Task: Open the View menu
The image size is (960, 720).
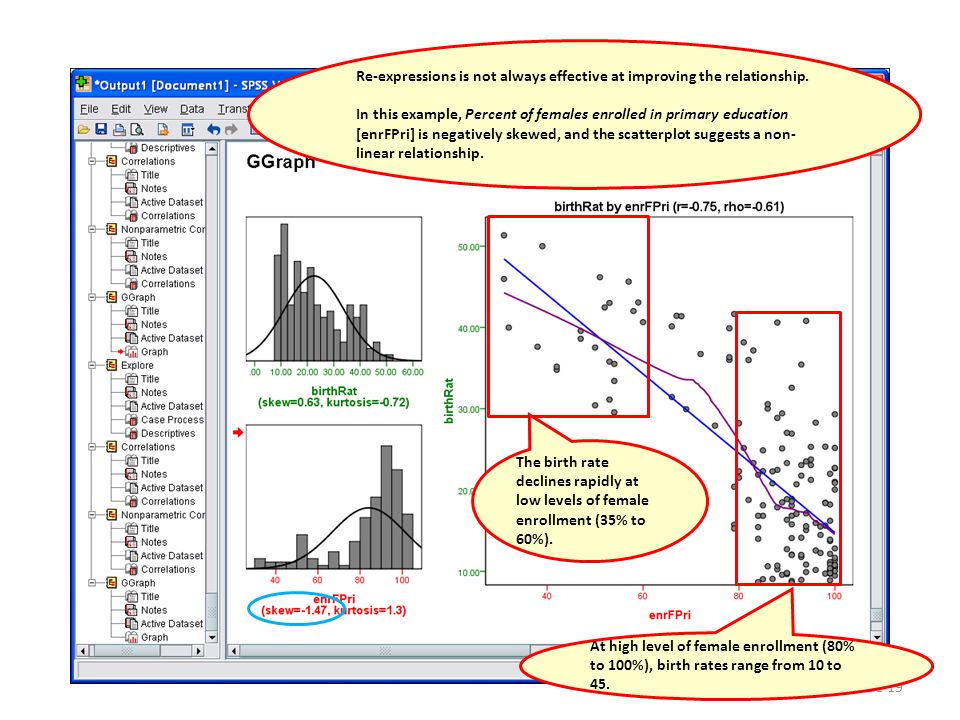Action: (x=156, y=109)
